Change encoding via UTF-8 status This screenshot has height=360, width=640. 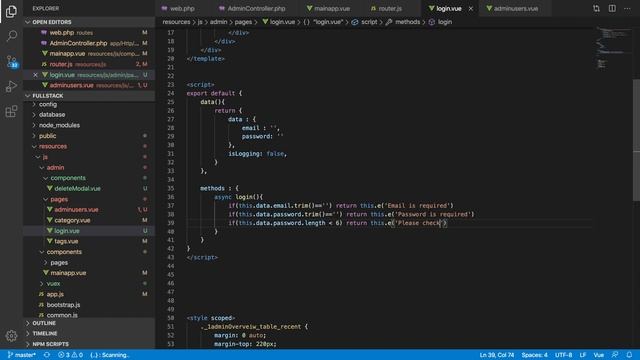point(563,355)
